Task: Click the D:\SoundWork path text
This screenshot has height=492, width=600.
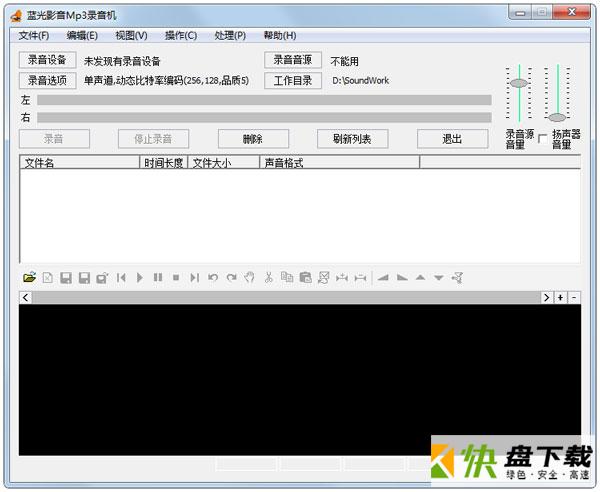Action: [x=360, y=81]
